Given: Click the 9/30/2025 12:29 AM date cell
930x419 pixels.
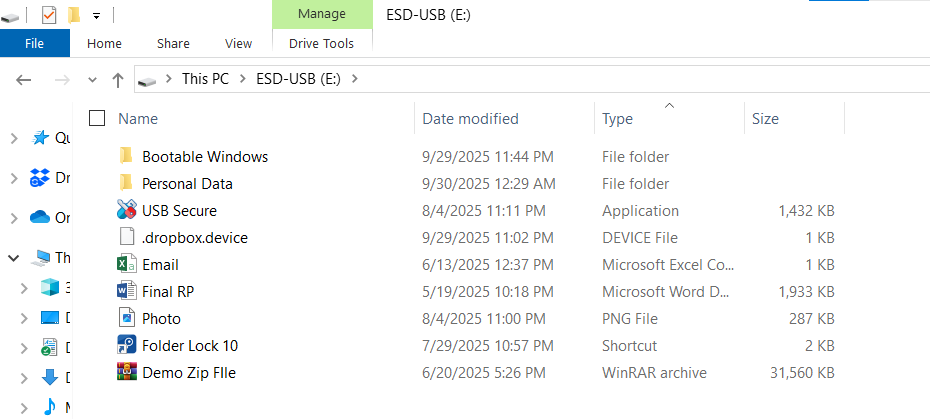Looking at the screenshot, I should tap(489, 184).
